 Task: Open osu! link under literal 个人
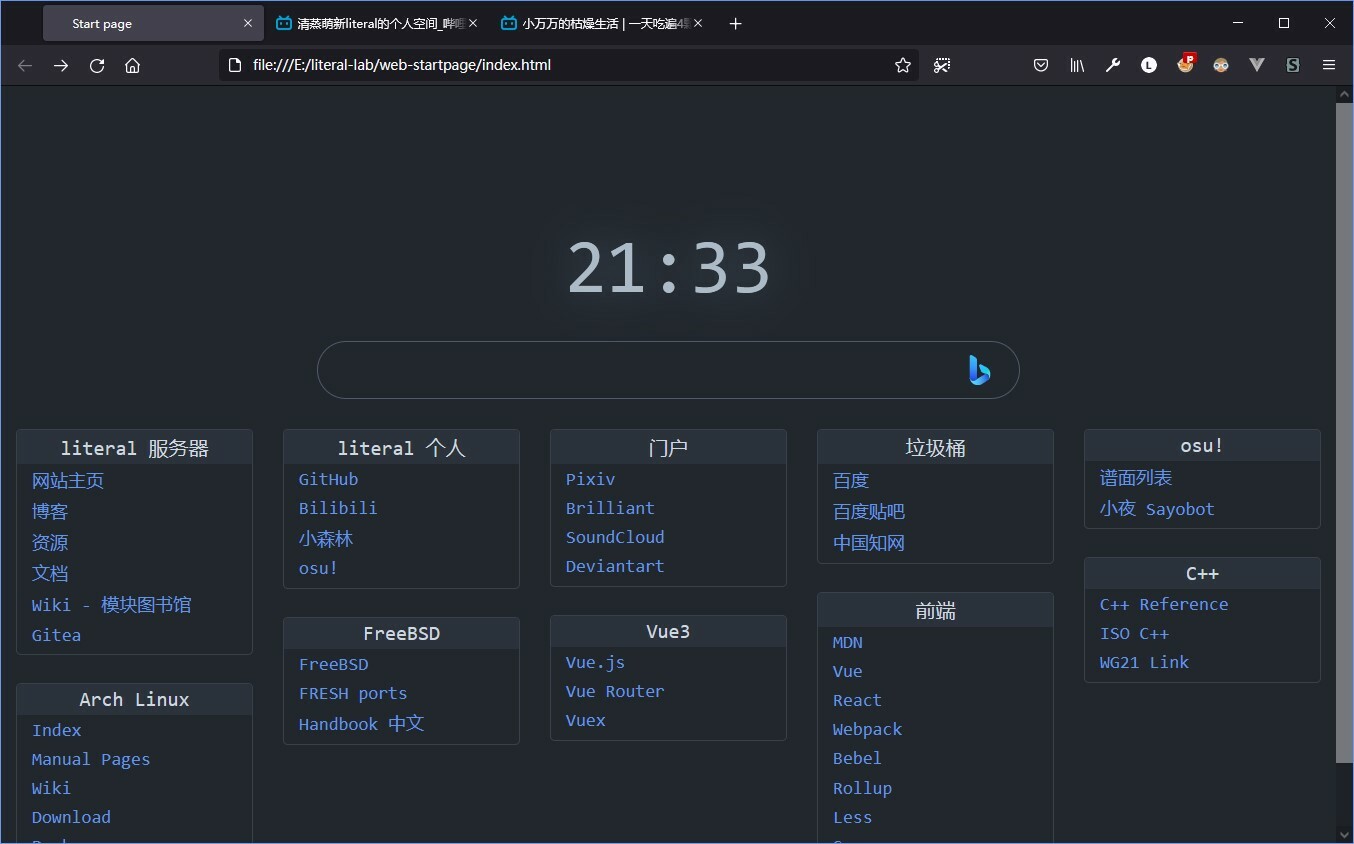[318, 568]
